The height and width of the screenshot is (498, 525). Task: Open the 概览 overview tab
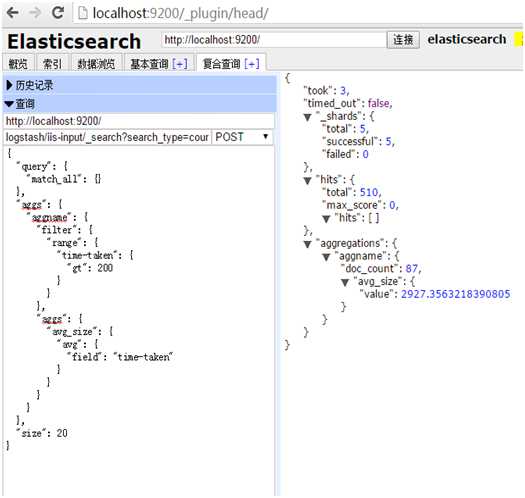click(x=18, y=63)
